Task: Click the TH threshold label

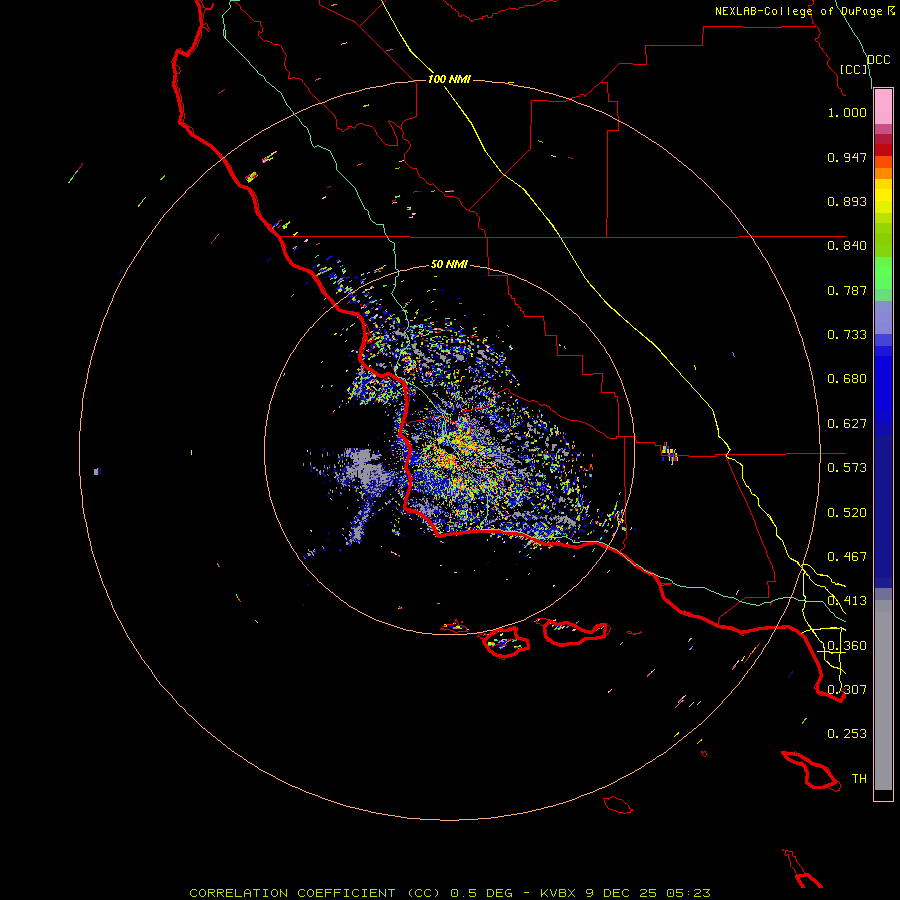Action: (859, 779)
